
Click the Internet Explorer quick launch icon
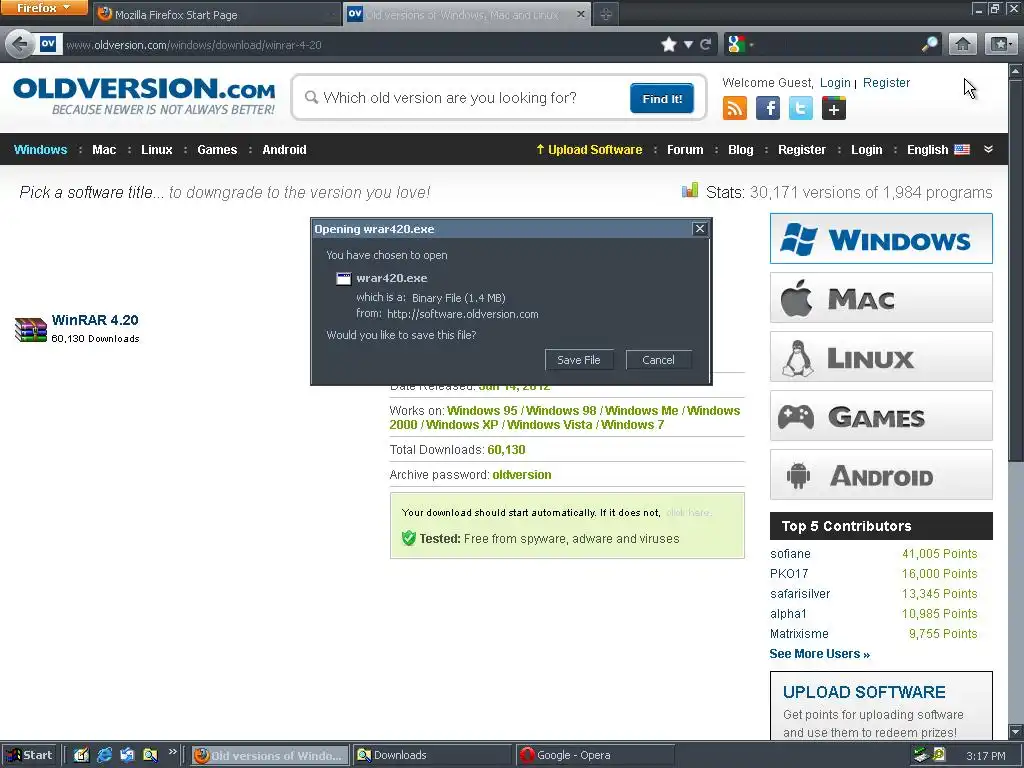[104, 755]
